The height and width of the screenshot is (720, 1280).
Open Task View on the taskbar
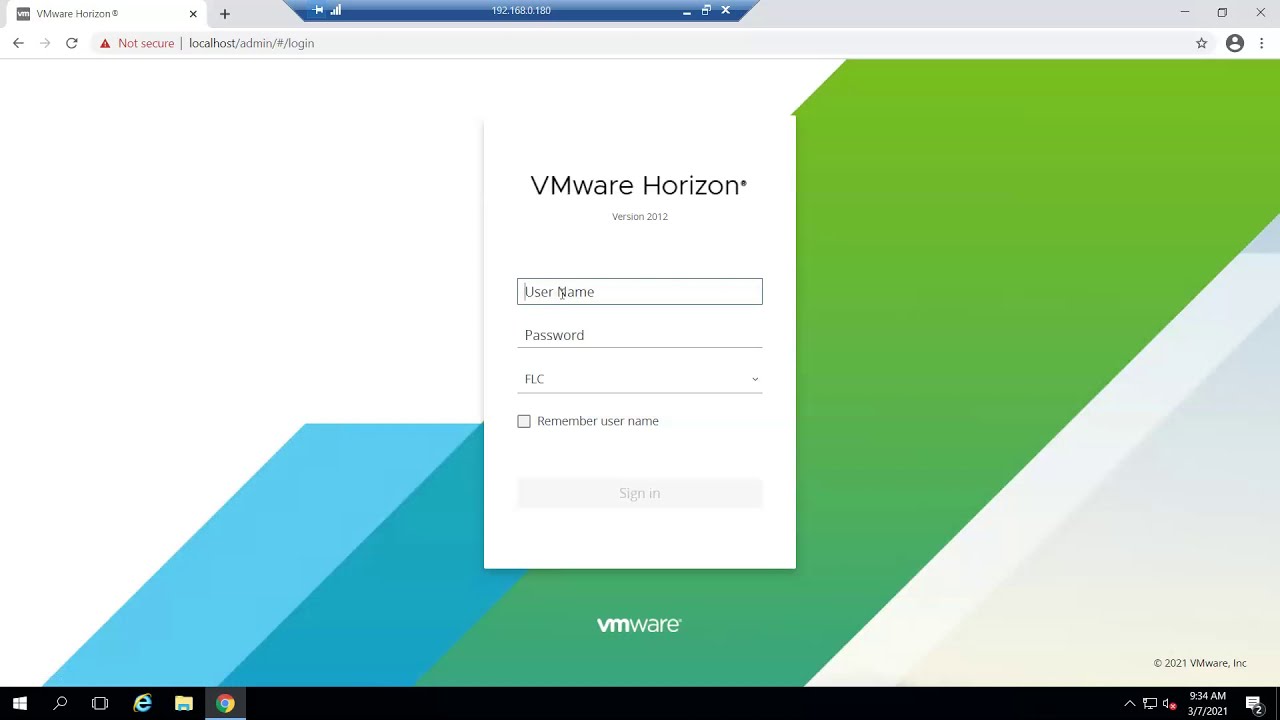click(x=100, y=703)
